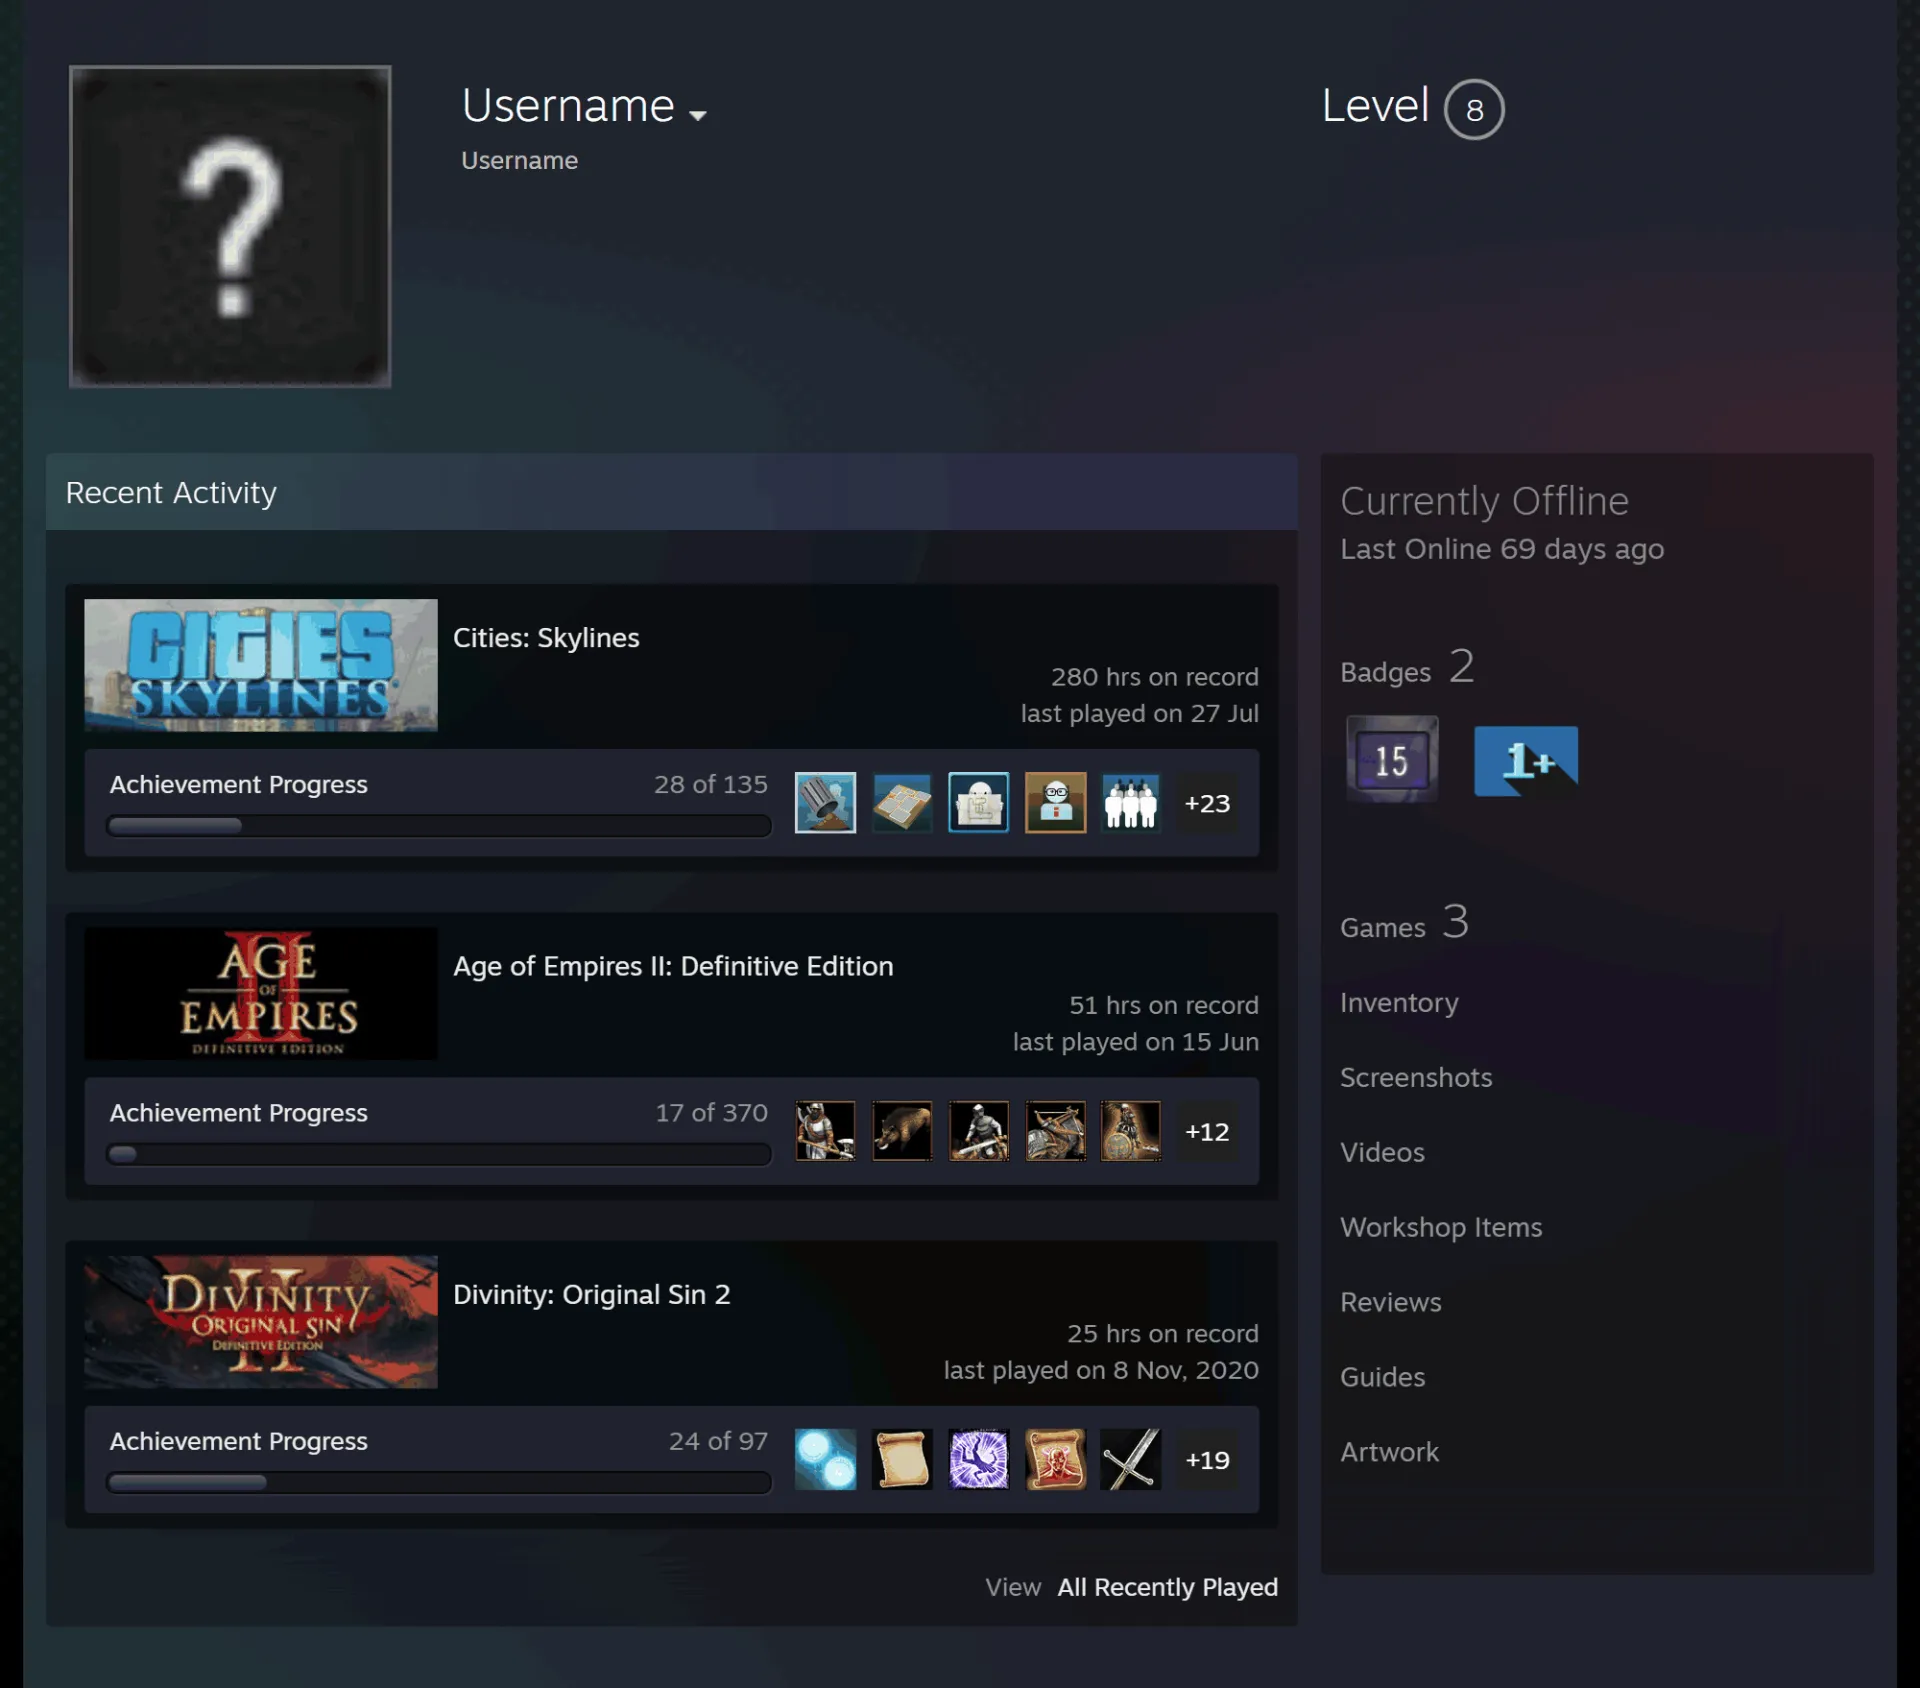Click the purple swirl Divinity achievement icon
The height and width of the screenshot is (1688, 1920).
(978, 1459)
